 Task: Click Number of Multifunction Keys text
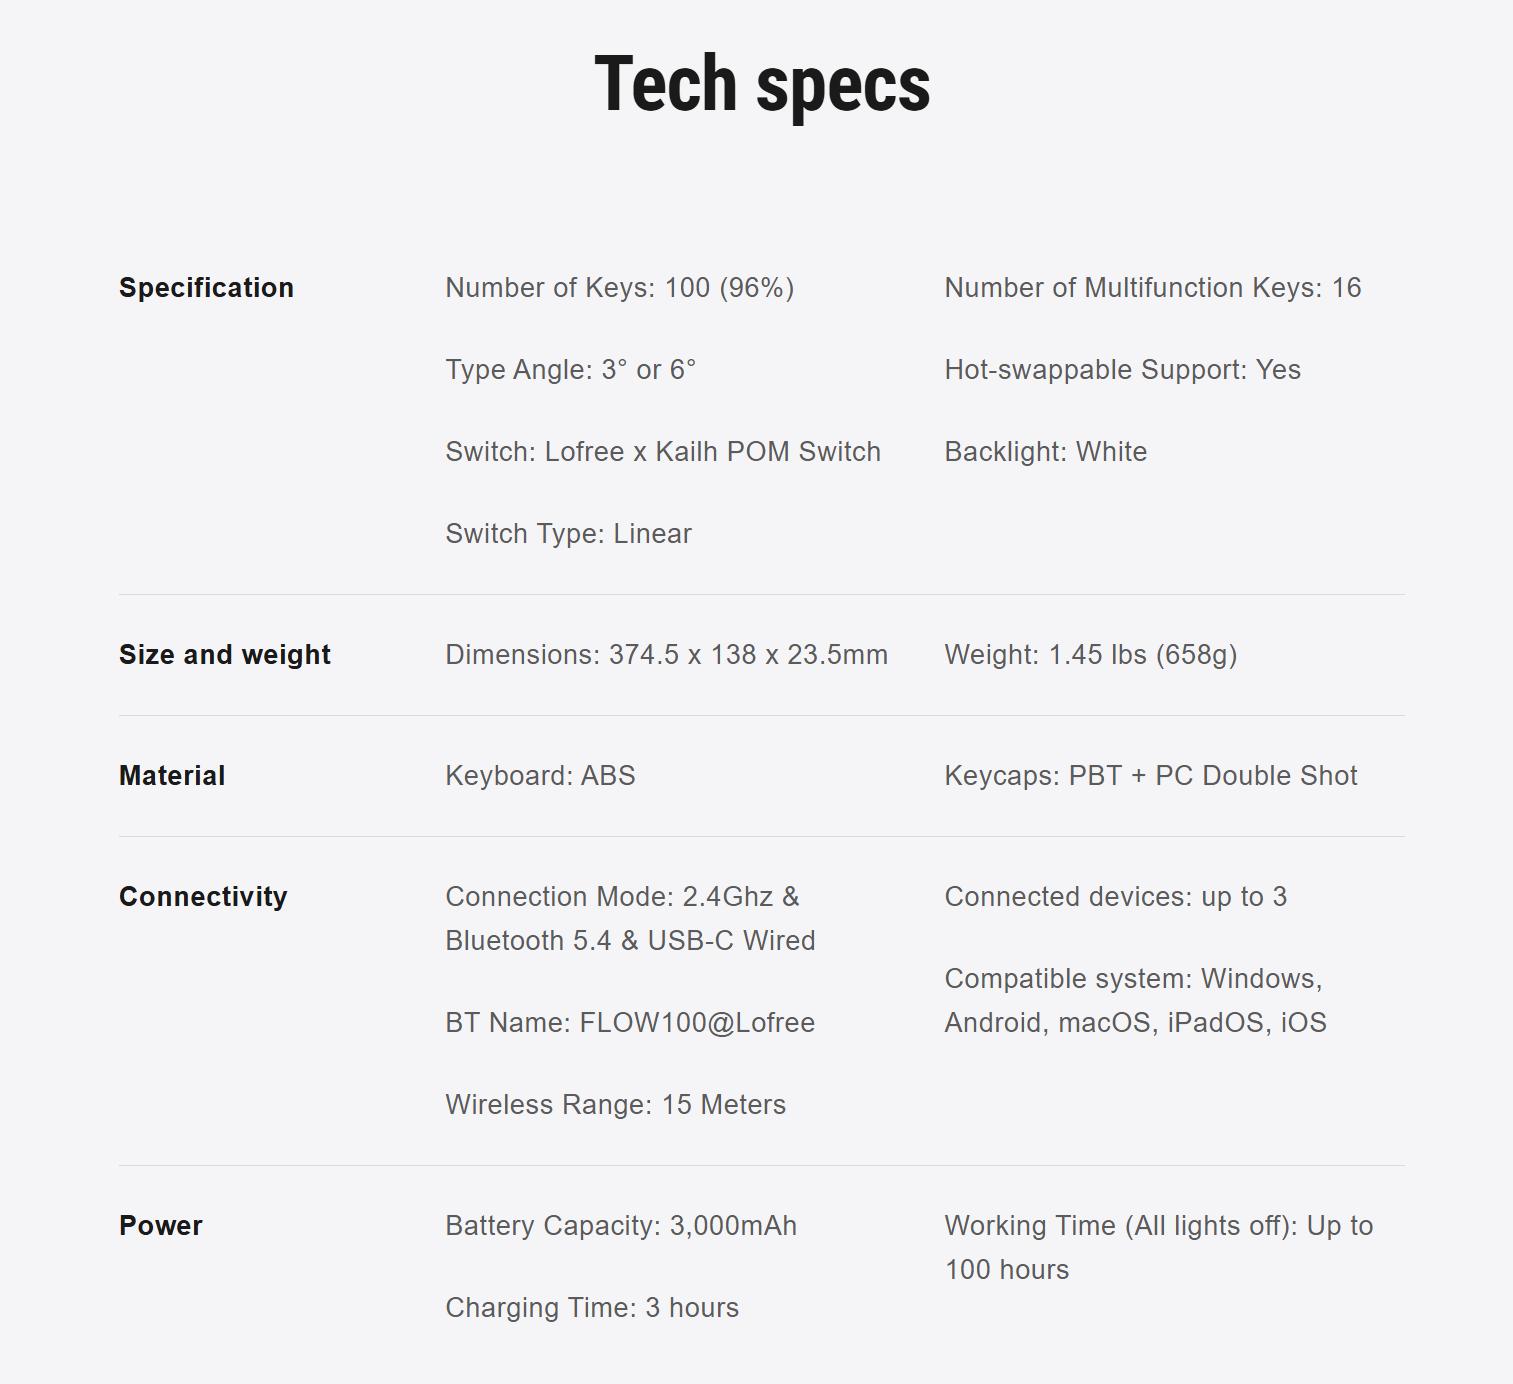[1152, 288]
